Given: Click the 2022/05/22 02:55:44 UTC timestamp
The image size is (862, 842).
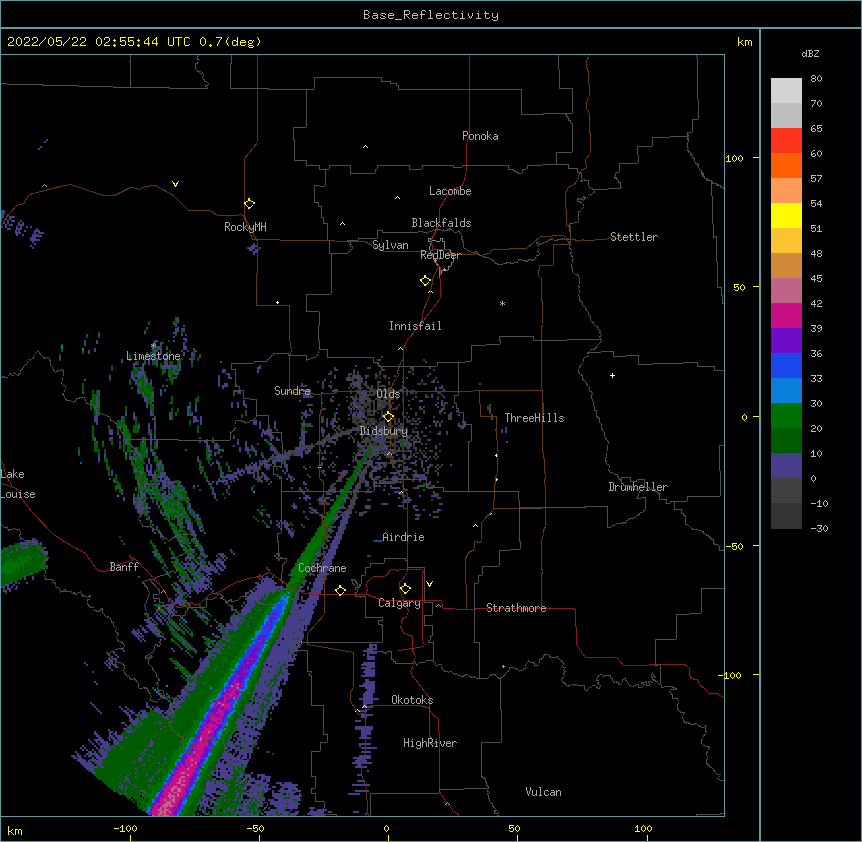Looking at the screenshot, I should coord(99,42).
